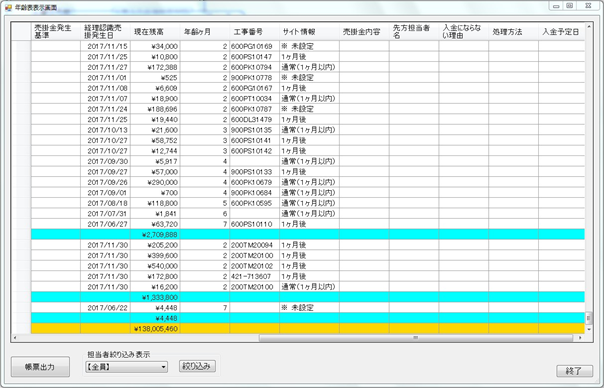Select the cell with 600PG10169
Viewport: 604px width, 388px height.
tap(255, 46)
